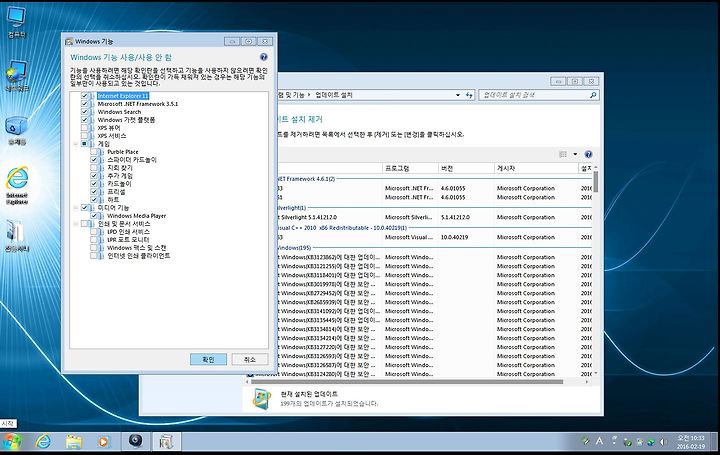Image resolution: width=720 pixels, height=455 pixels.
Task: Select the KB2729452 security update row
Action: click(434, 293)
